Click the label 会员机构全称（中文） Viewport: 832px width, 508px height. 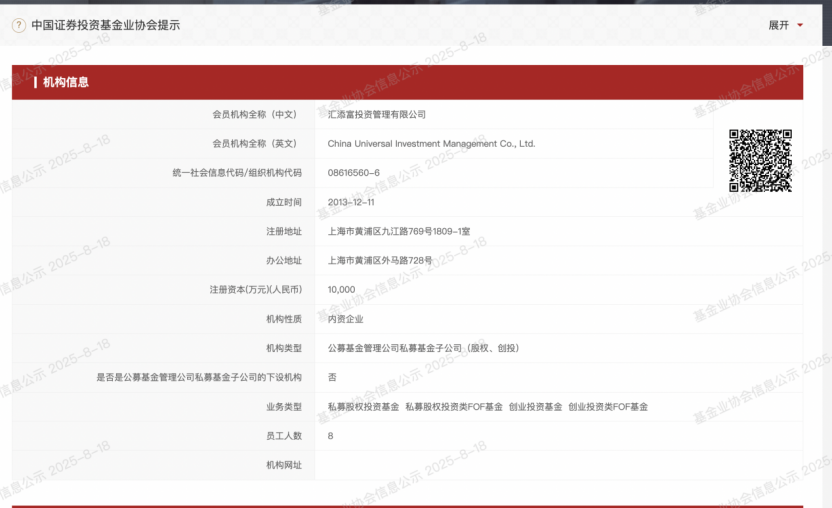(257, 115)
